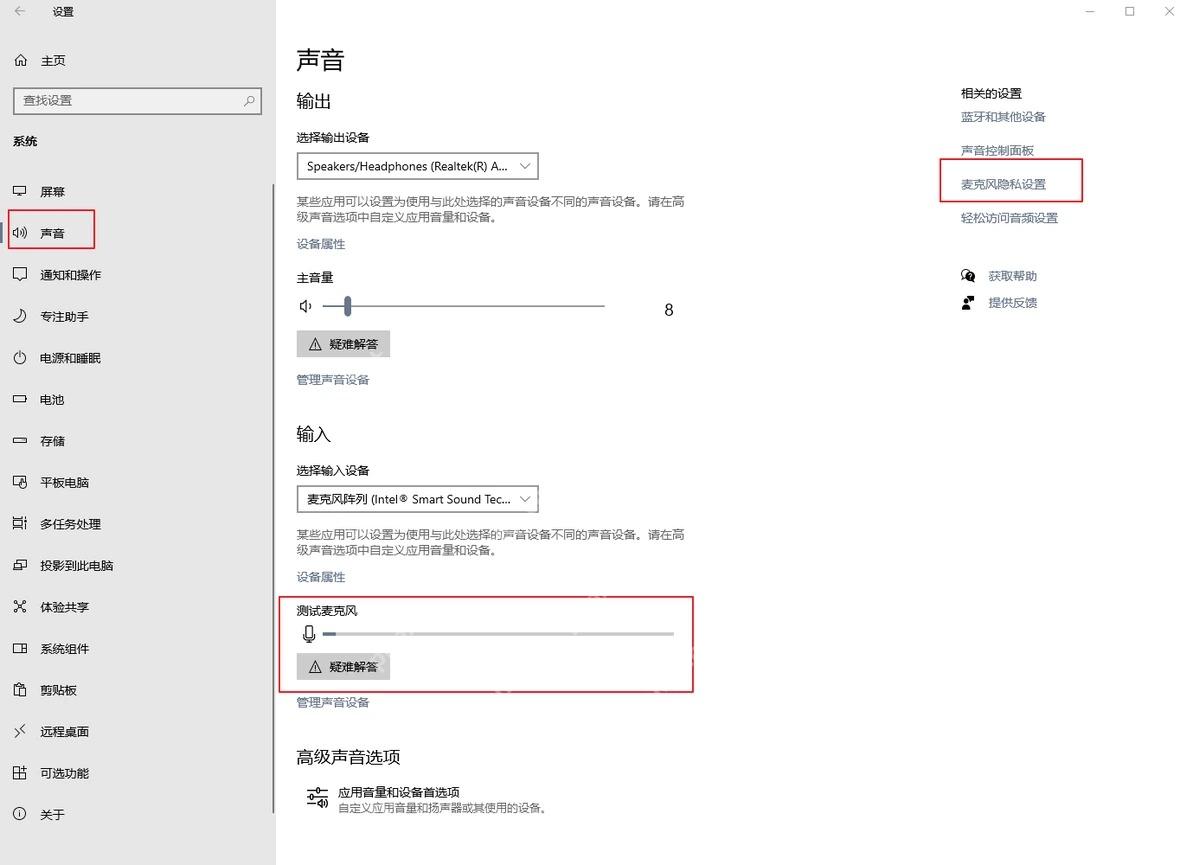1180x865 pixels.
Task: Click the 多任务处理 multitasking icon
Action: (20, 523)
